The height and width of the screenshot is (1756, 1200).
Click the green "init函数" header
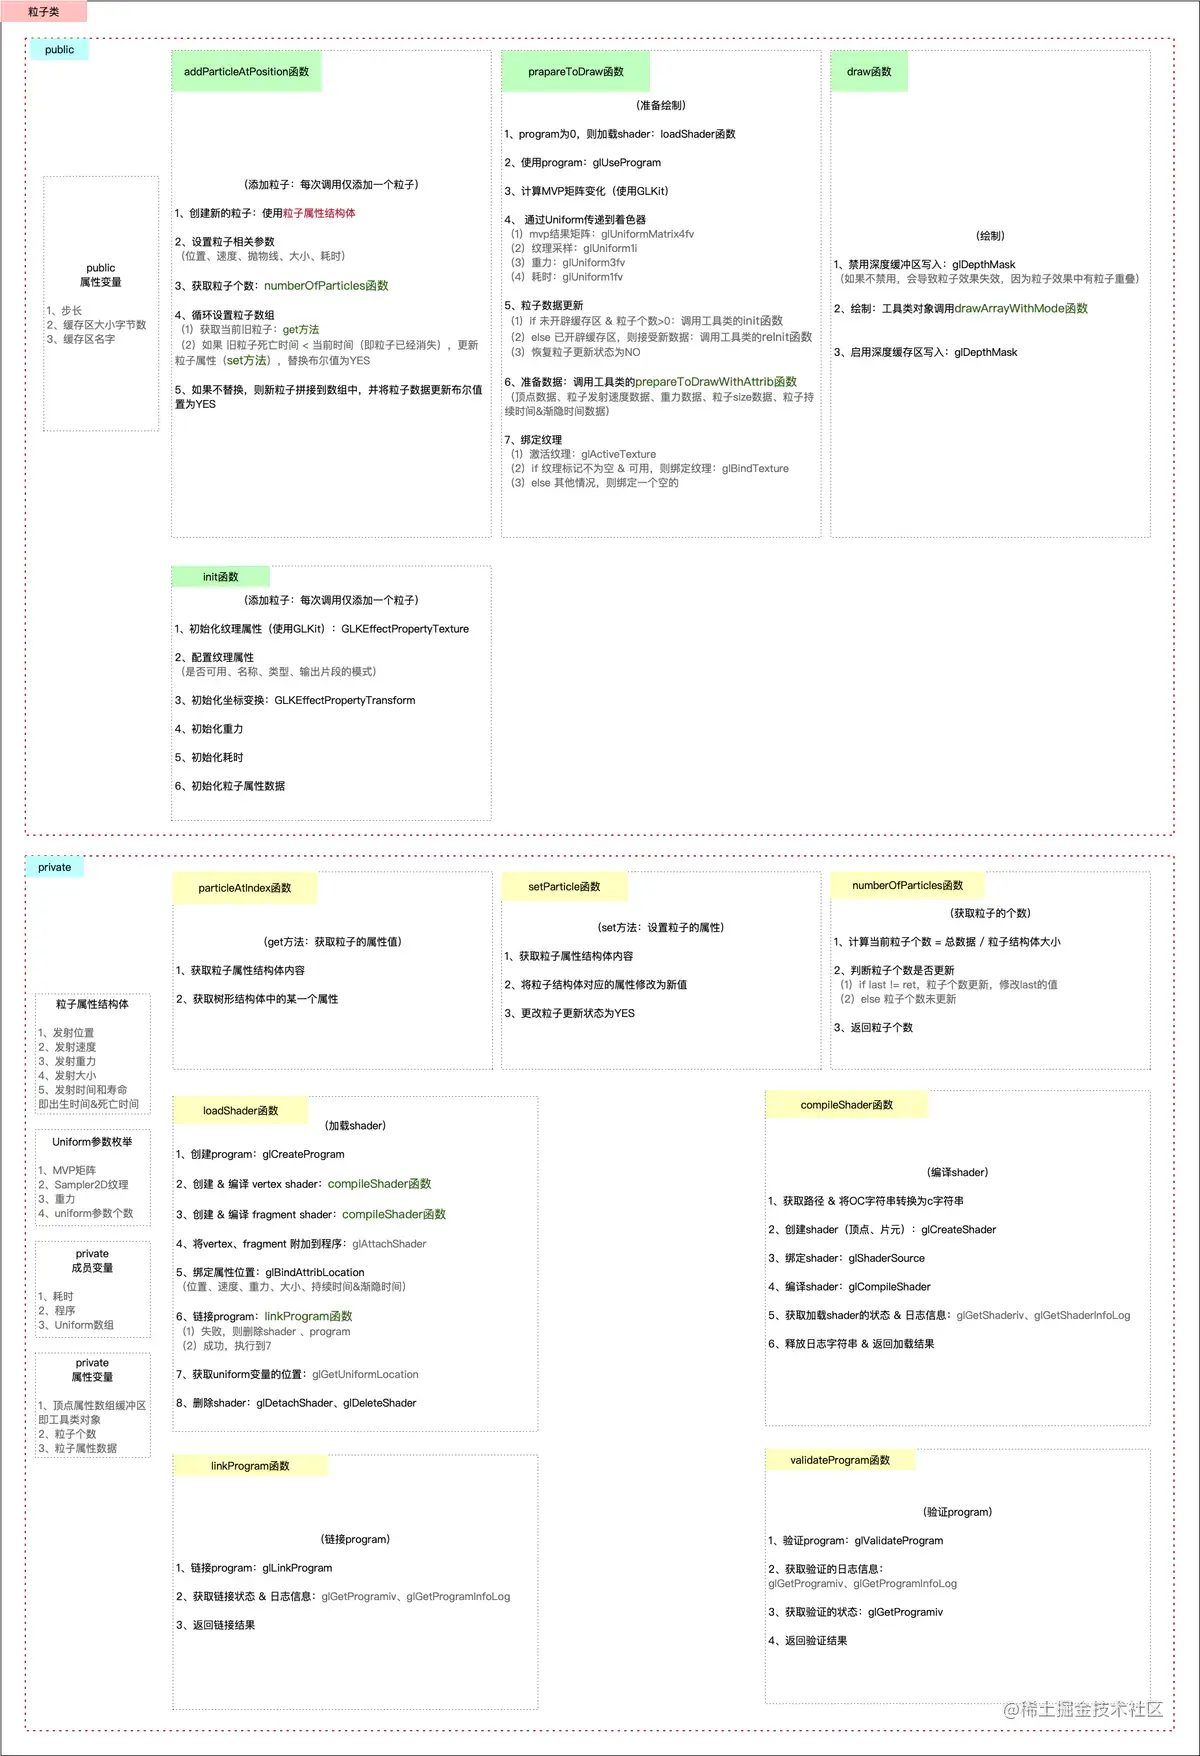(220, 577)
